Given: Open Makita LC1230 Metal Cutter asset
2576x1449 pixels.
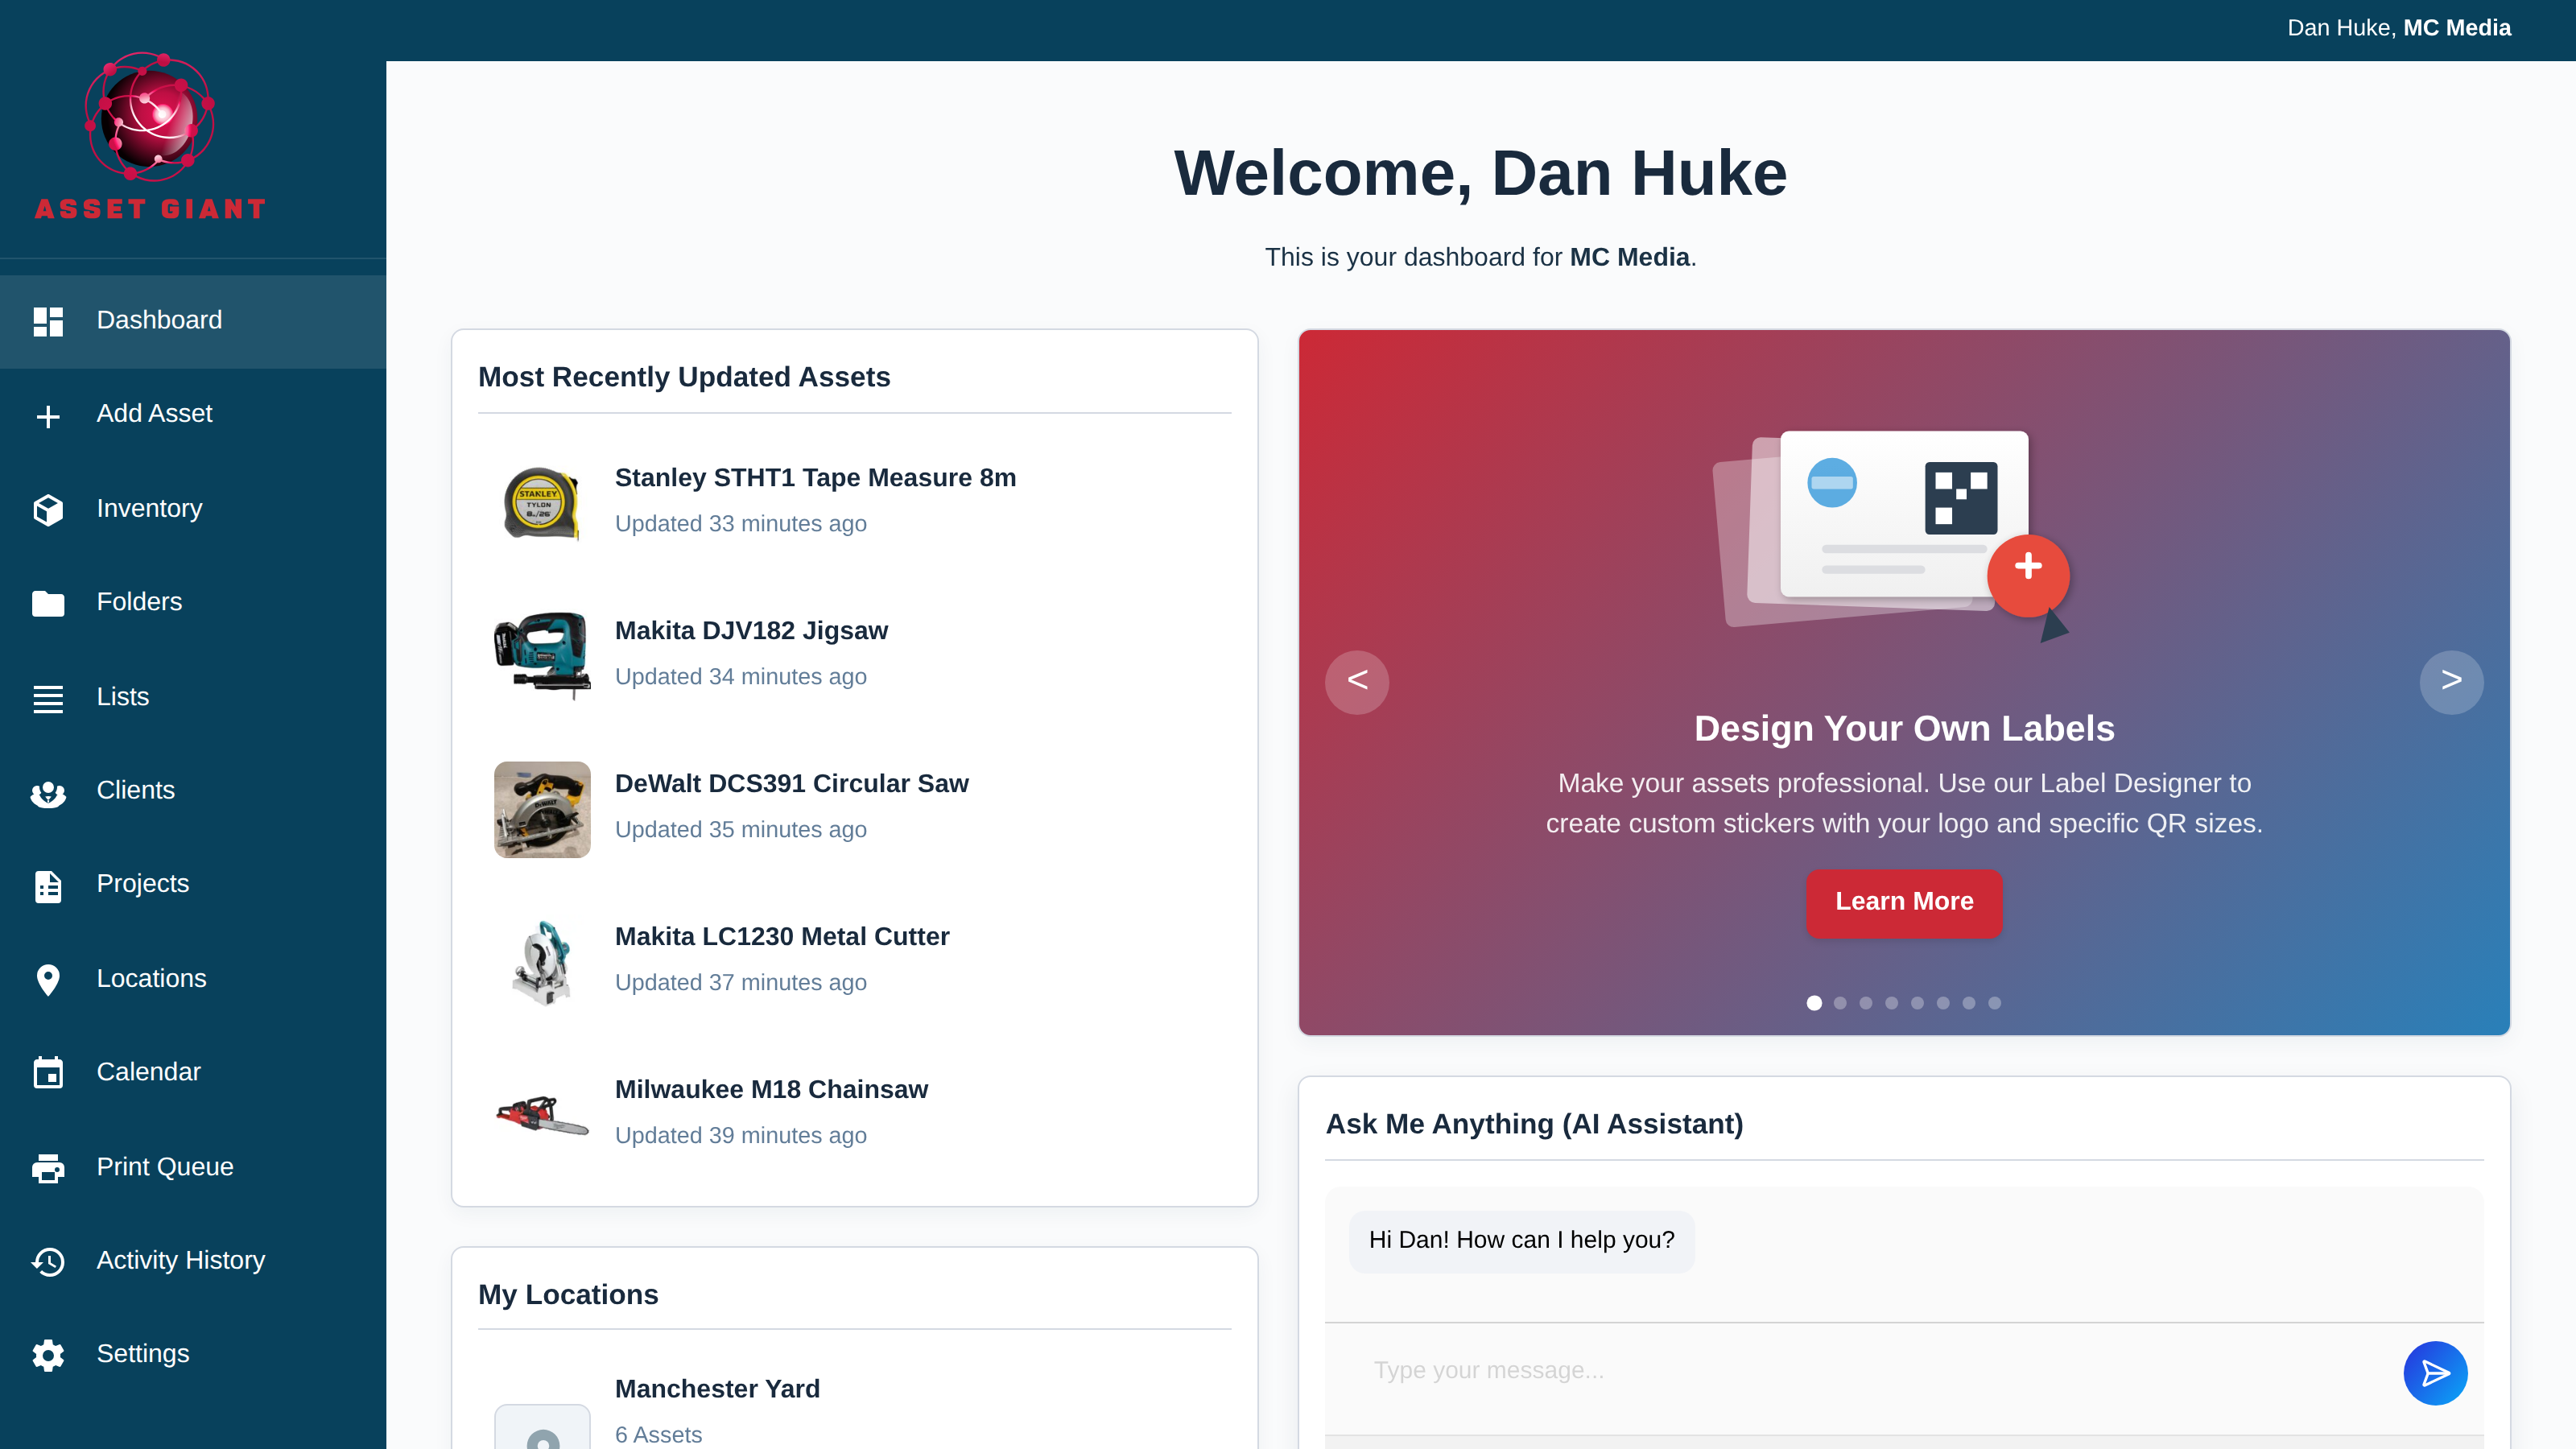Looking at the screenshot, I should click(782, 937).
